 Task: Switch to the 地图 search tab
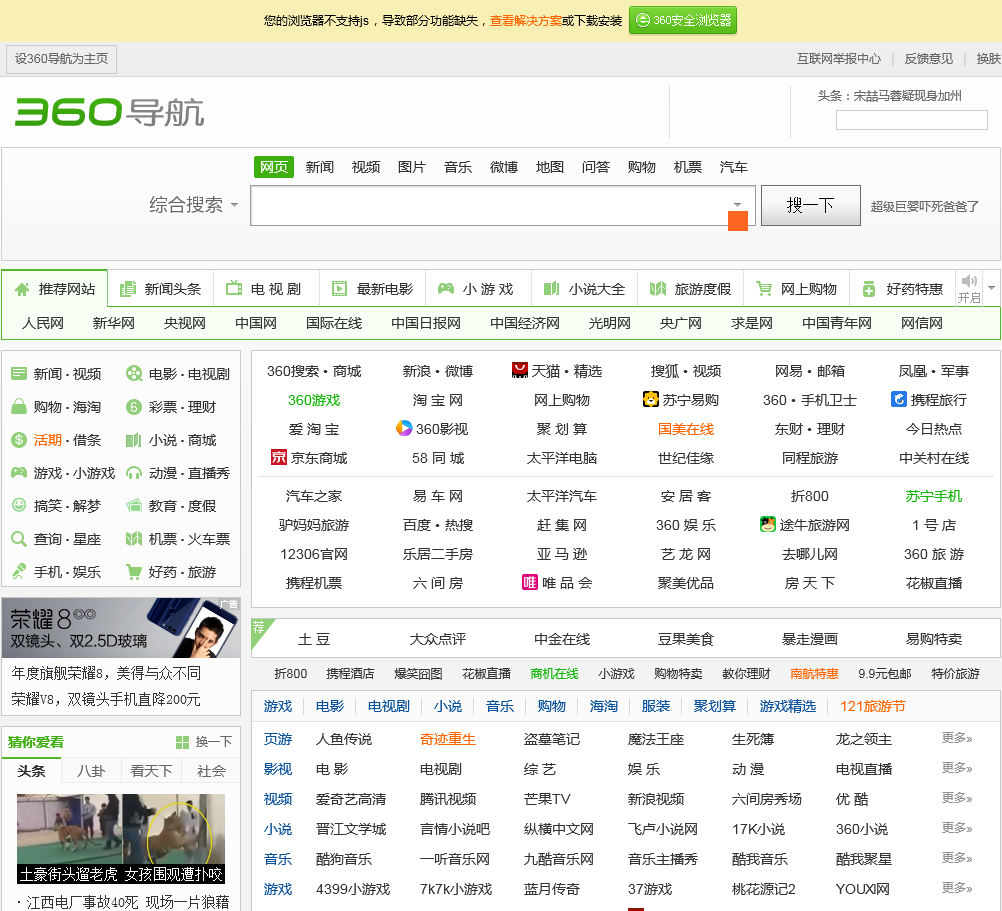550,167
